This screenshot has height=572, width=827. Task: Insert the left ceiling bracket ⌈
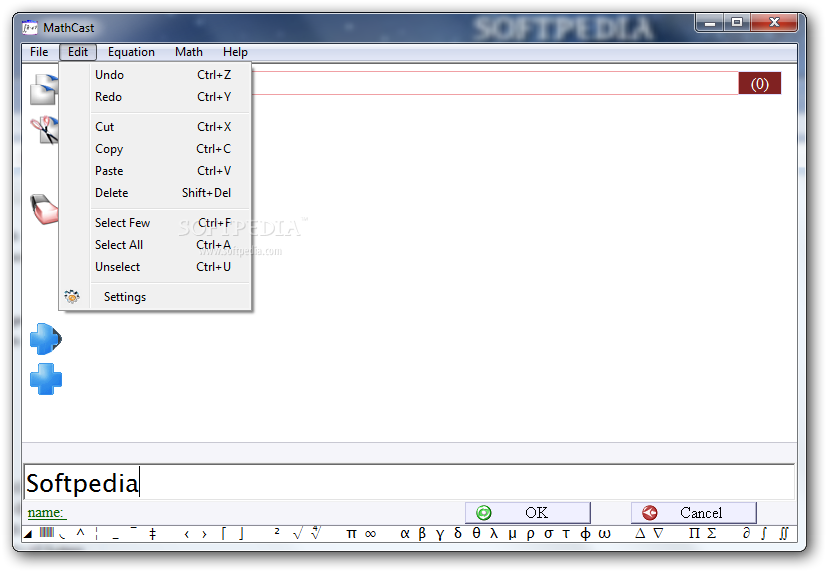[223, 534]
